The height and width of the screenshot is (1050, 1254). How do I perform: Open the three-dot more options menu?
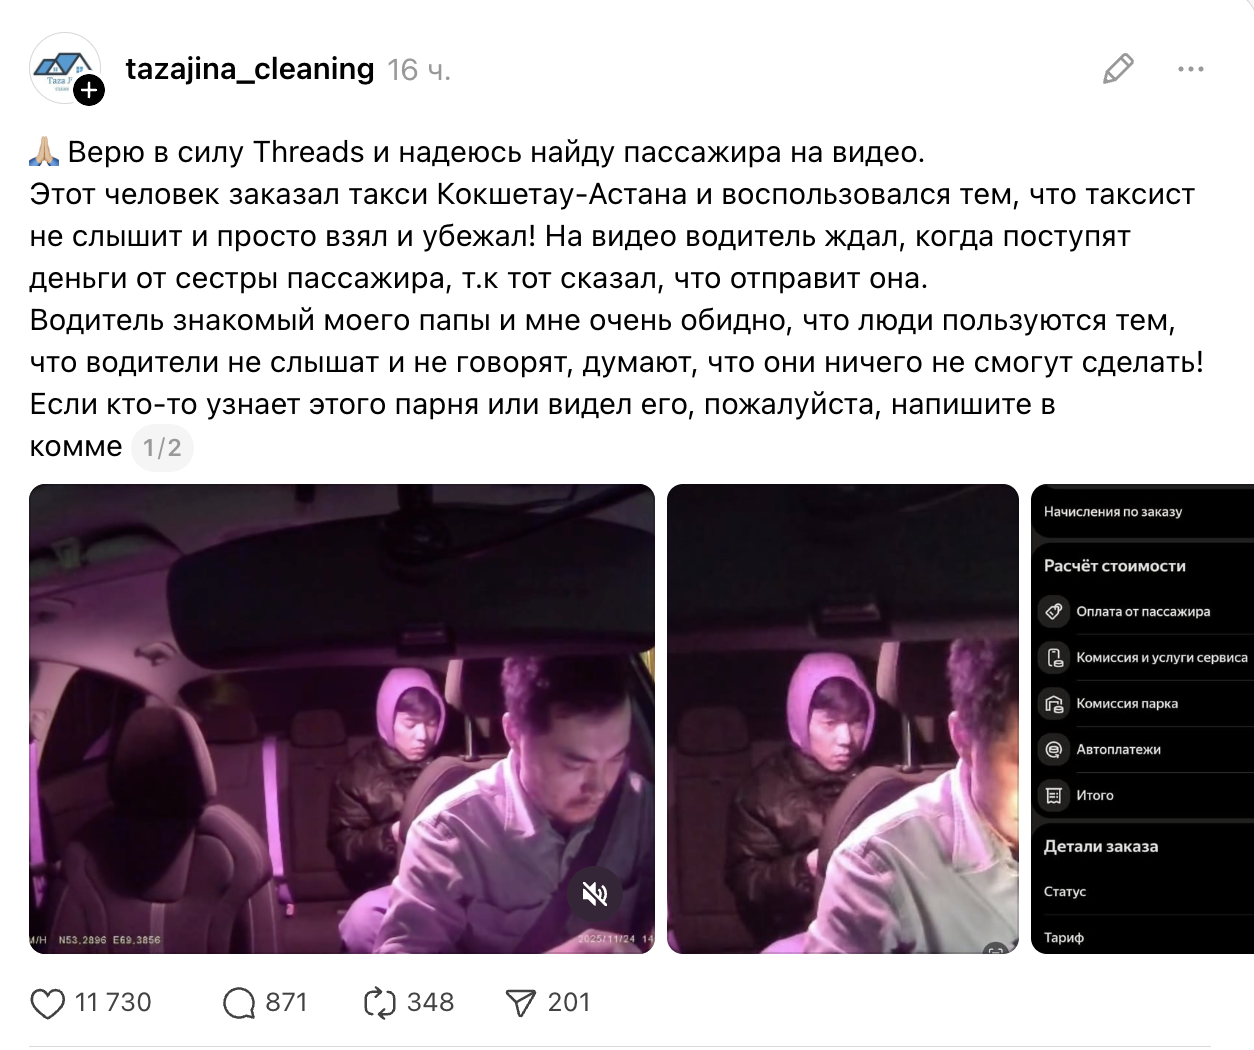point(1191,69)
